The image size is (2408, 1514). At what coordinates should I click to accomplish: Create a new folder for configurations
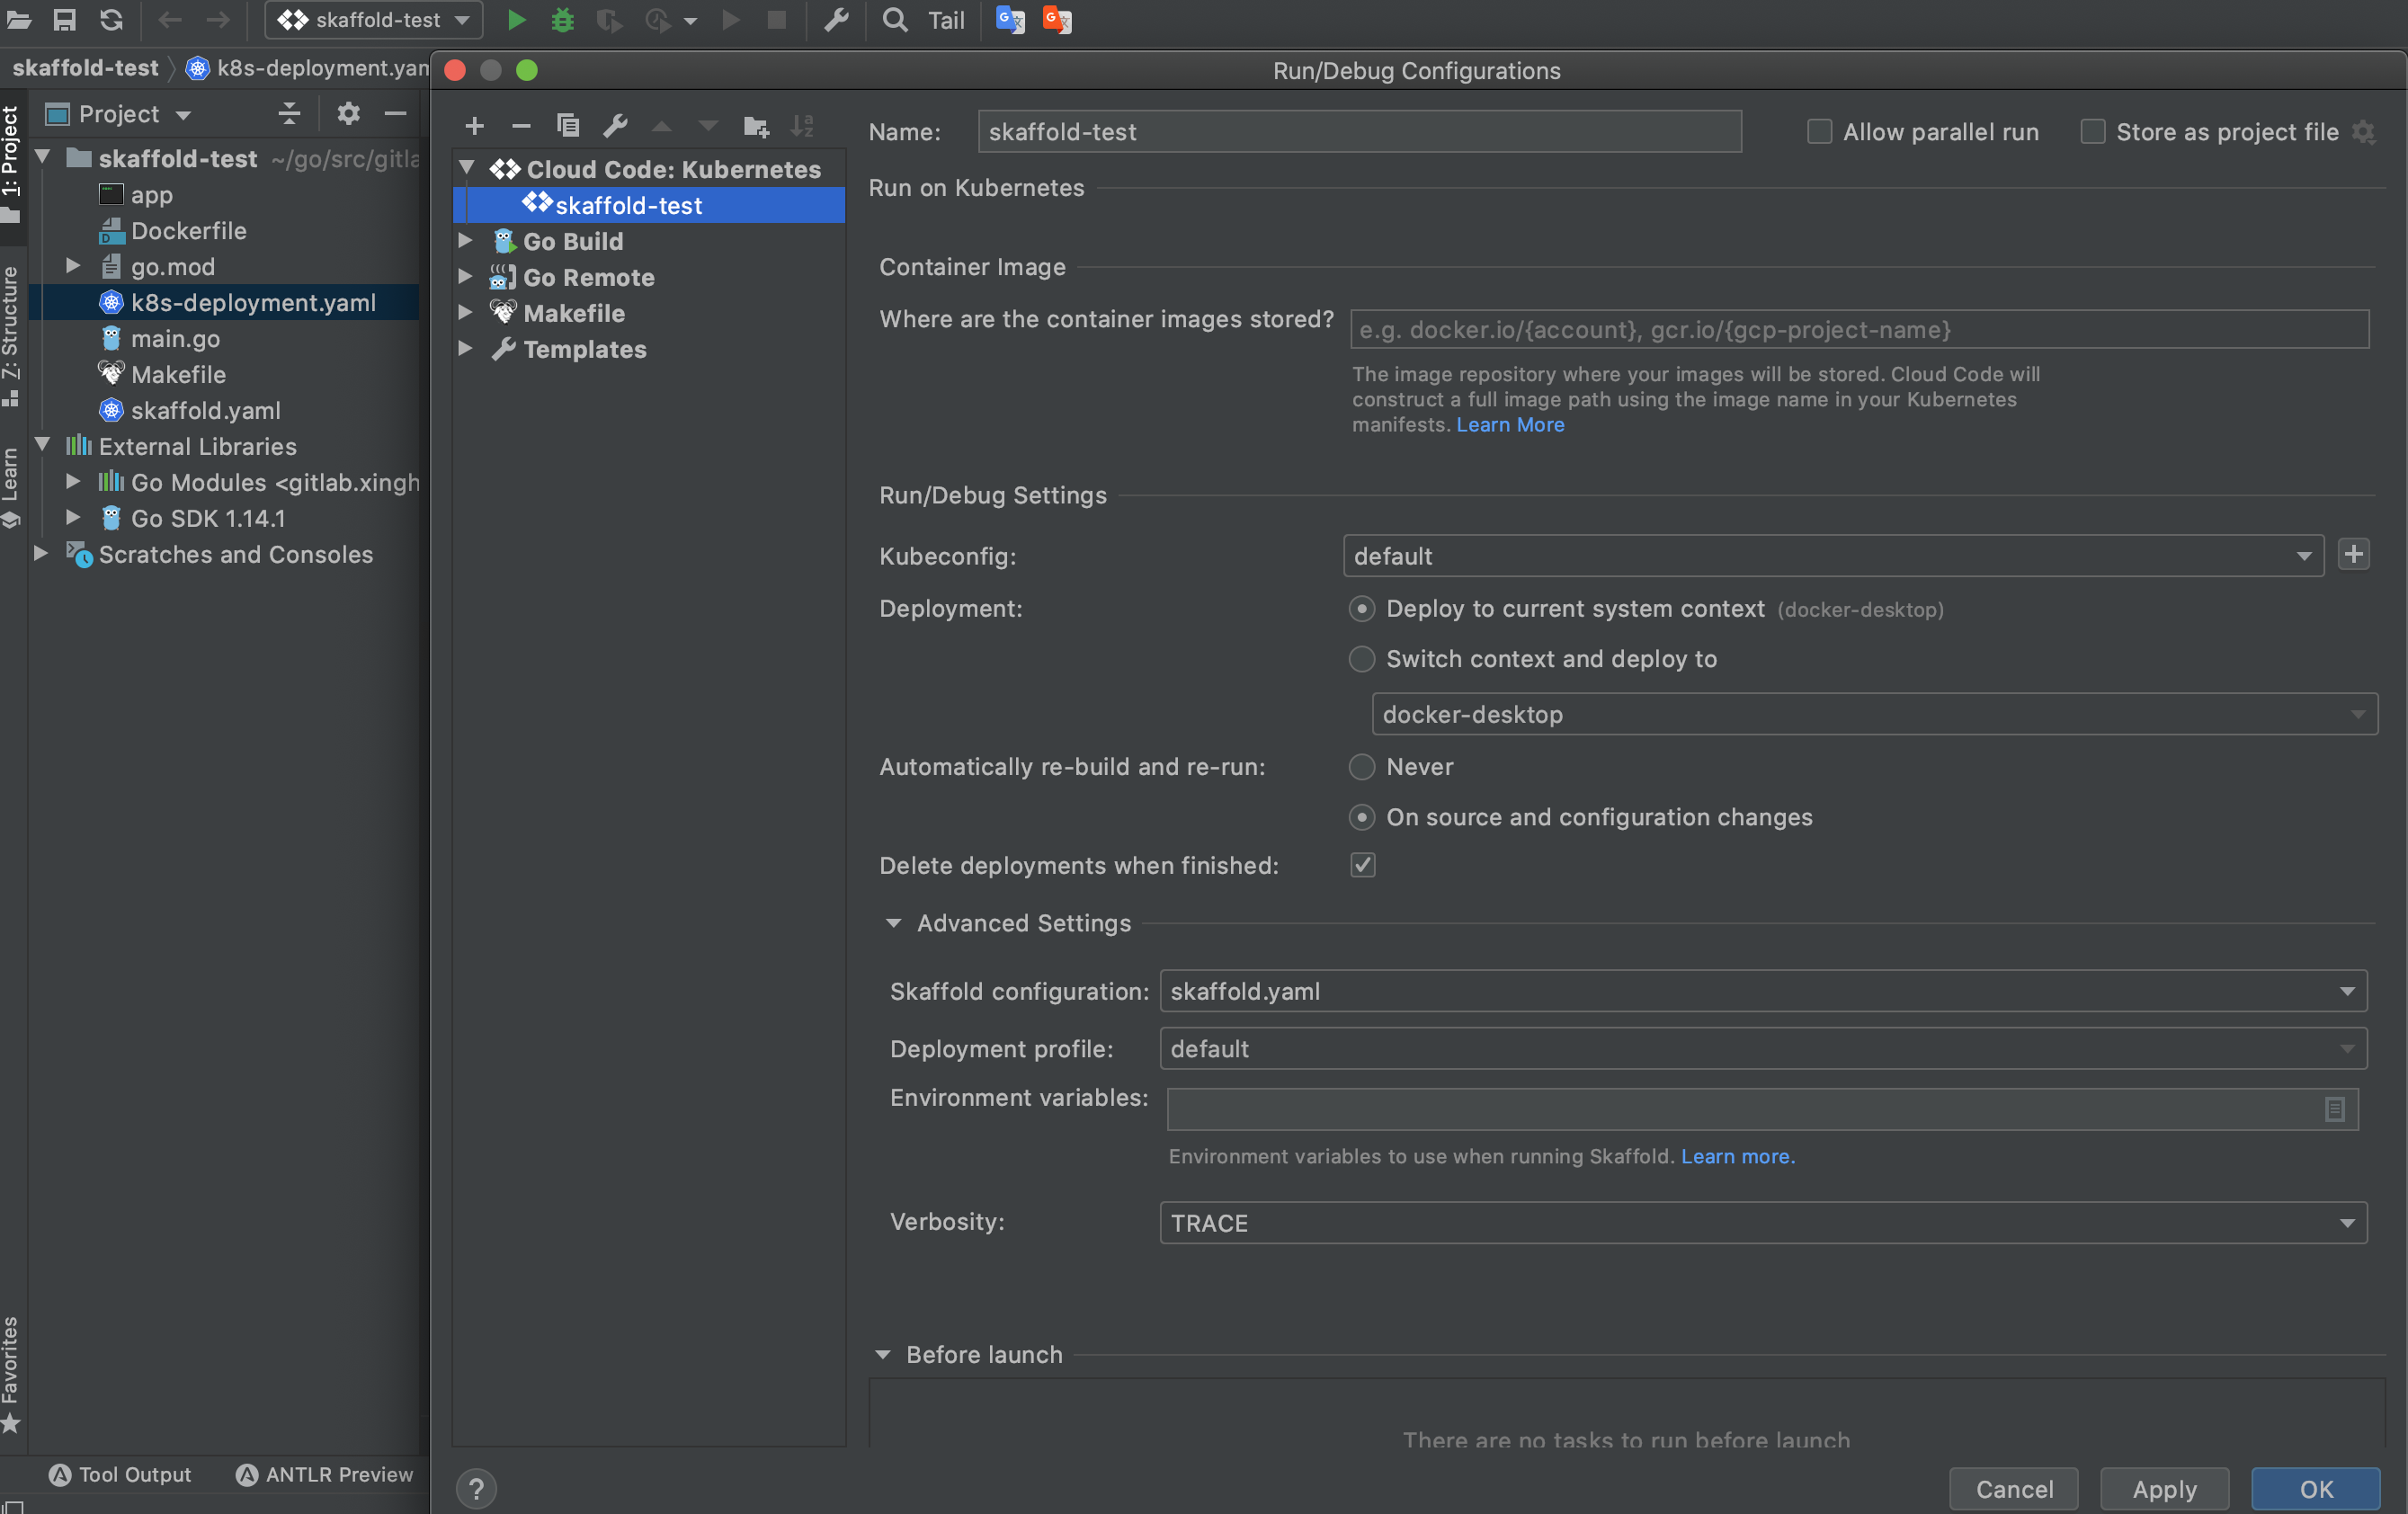[756, 126]
